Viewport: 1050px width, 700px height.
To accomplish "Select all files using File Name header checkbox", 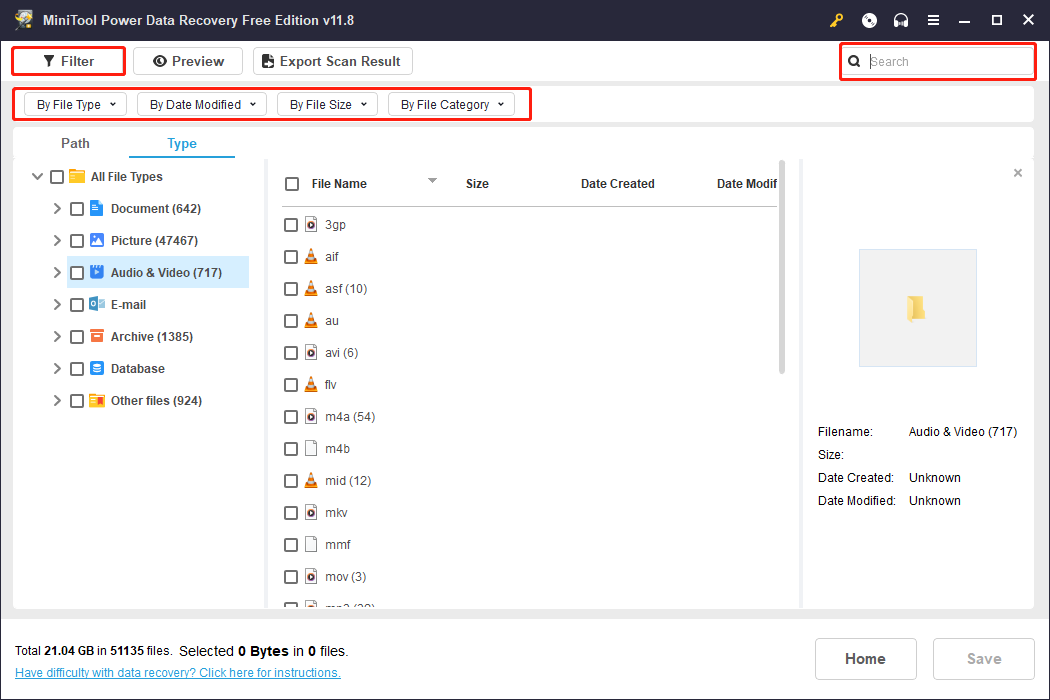I will point(292,184).
